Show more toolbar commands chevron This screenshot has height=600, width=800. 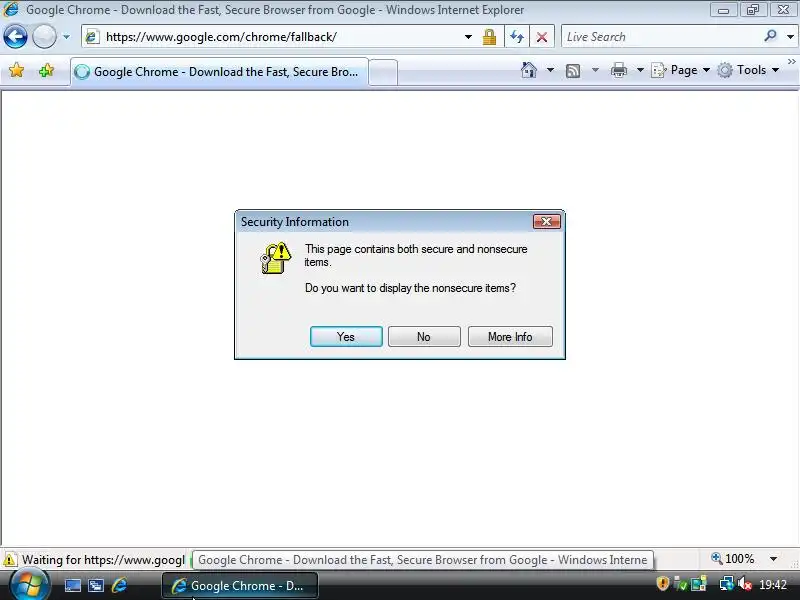pos(791,62)
